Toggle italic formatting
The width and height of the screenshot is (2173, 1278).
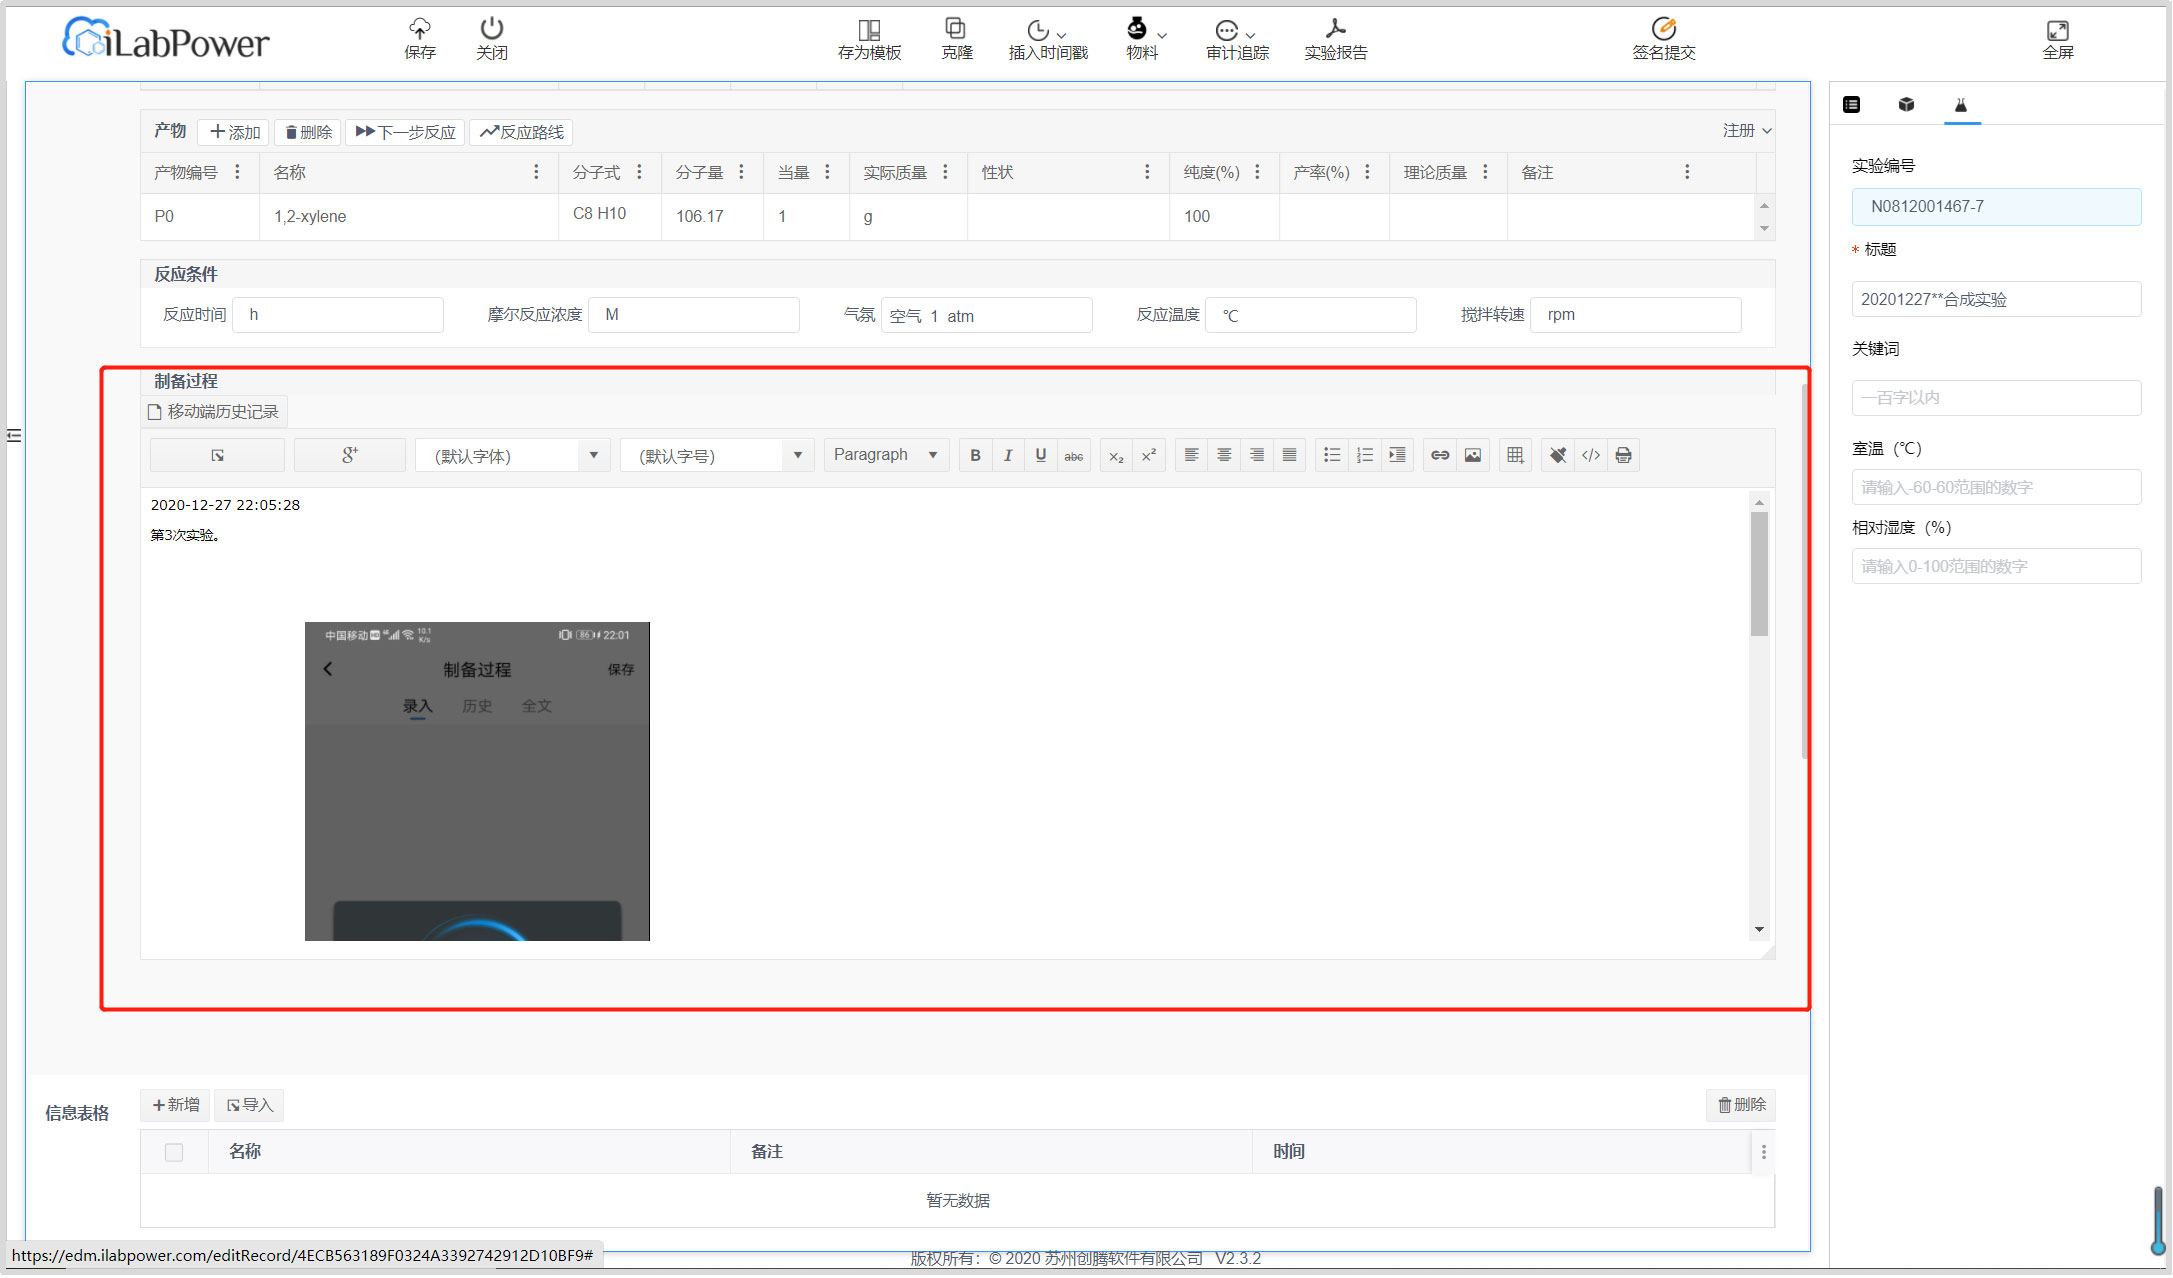click(x=1008, y=456)
